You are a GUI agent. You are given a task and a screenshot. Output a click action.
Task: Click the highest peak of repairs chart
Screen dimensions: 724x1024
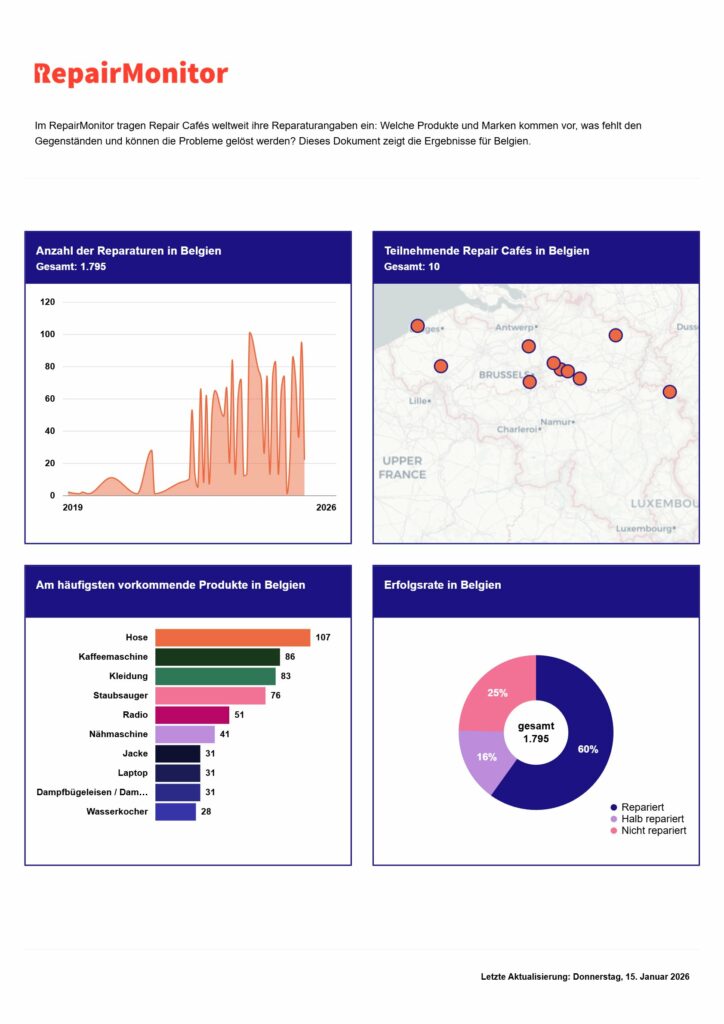[x=250, y=334]
